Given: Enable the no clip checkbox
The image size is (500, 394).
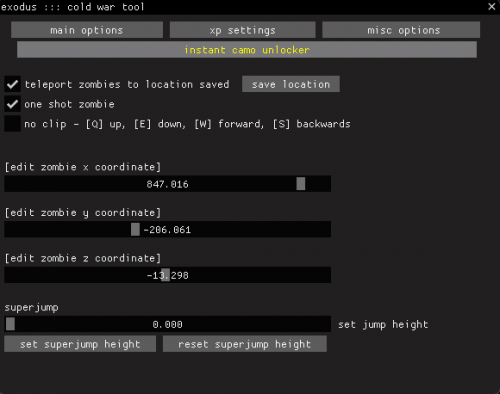Looking at the screenshot, I should (x=12, y=124).
